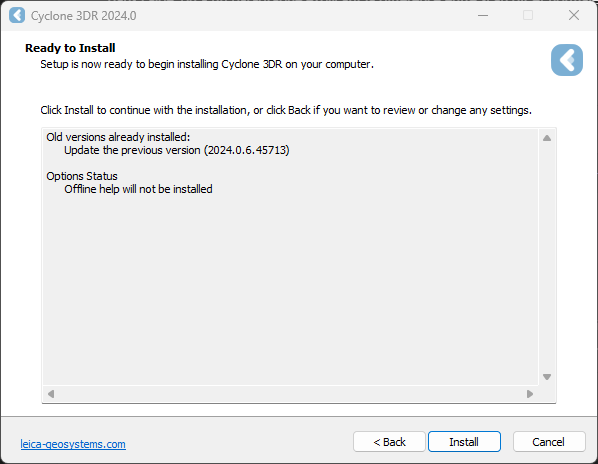
Task: Click the summary box up arrow
Action: (547, 138)
